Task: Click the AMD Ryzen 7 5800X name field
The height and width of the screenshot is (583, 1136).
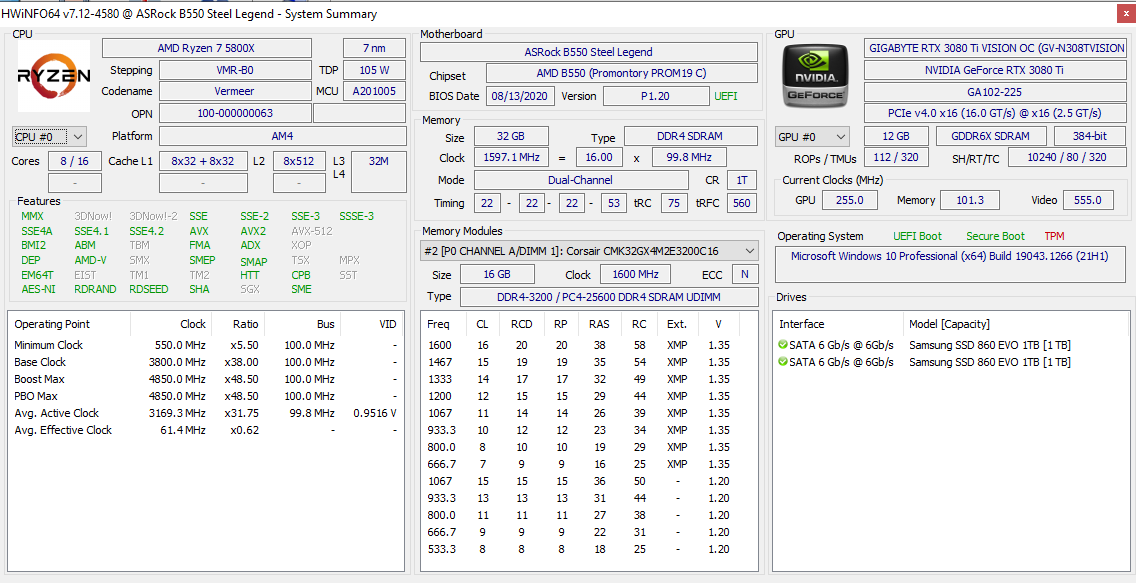Action: [206, 49]
